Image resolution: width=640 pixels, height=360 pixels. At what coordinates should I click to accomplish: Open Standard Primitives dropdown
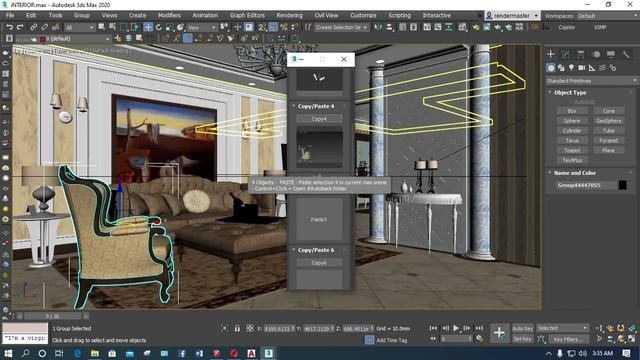(x=591, y=81)
